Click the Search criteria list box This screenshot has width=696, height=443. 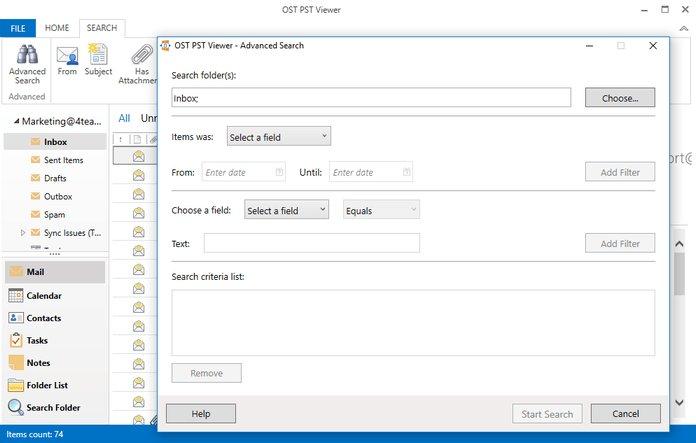pyautogui.click(x=413, y=322)
